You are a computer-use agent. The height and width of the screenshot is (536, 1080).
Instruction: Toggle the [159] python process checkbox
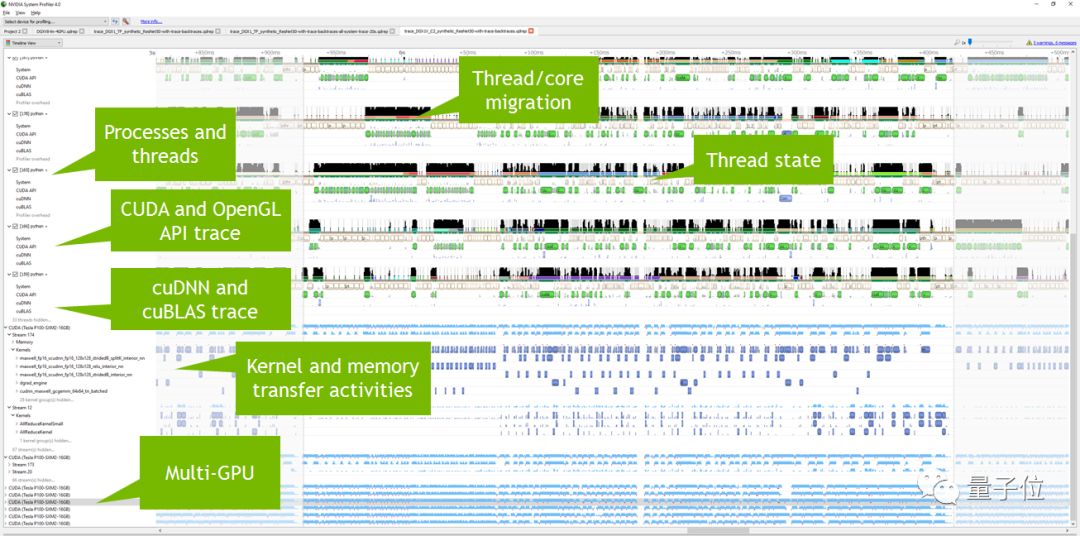coord(15,274)
